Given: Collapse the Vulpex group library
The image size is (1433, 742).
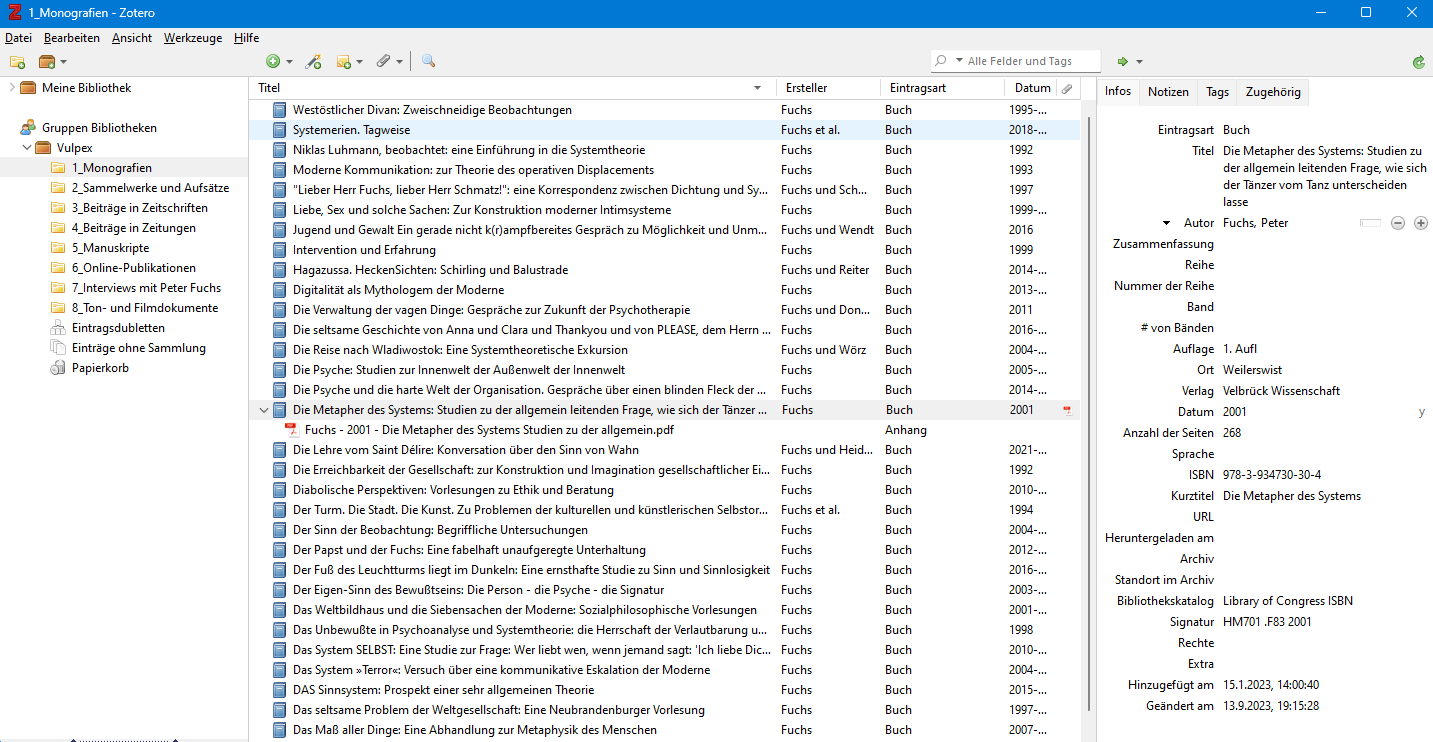Looking at the screenshot, I should 27,148.
